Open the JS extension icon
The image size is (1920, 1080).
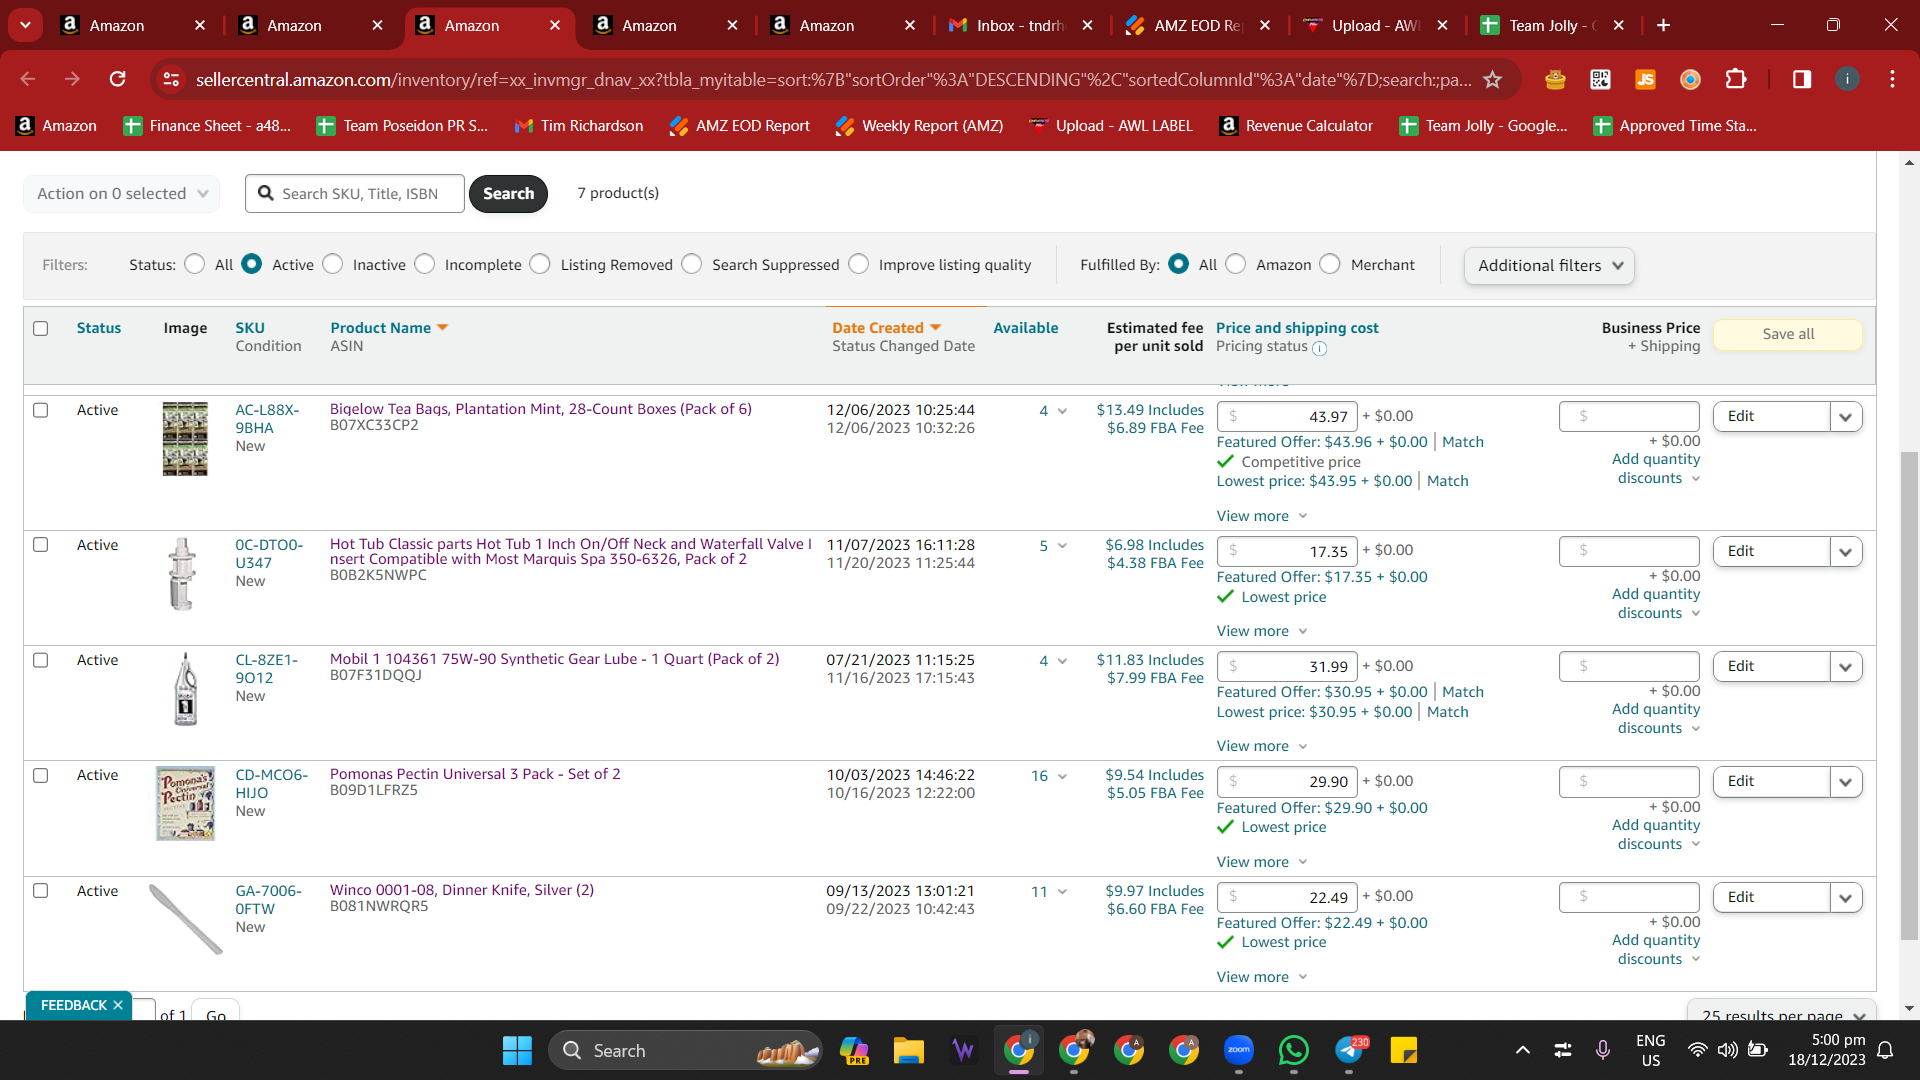coord(1645,79)
